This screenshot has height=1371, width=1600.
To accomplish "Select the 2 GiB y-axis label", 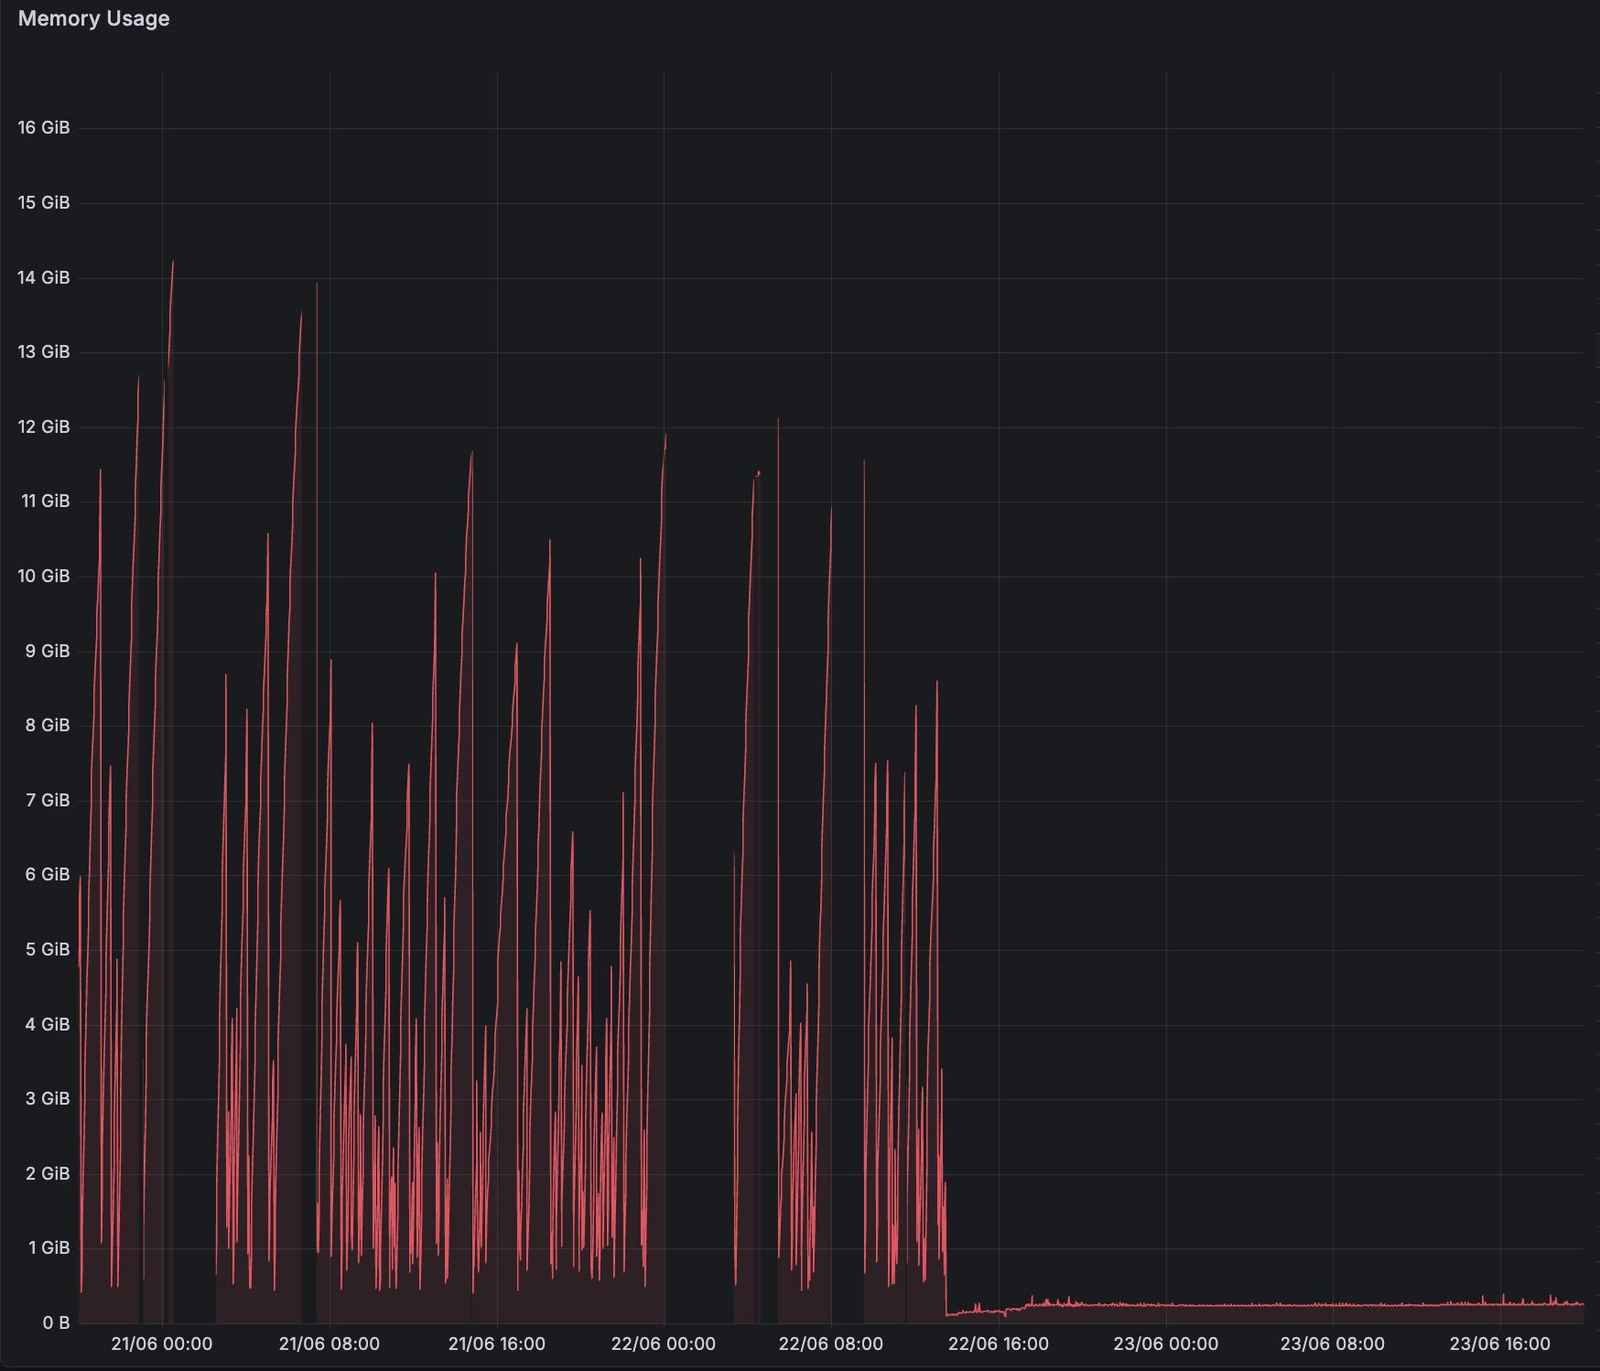I will [x=48, y=1173].
